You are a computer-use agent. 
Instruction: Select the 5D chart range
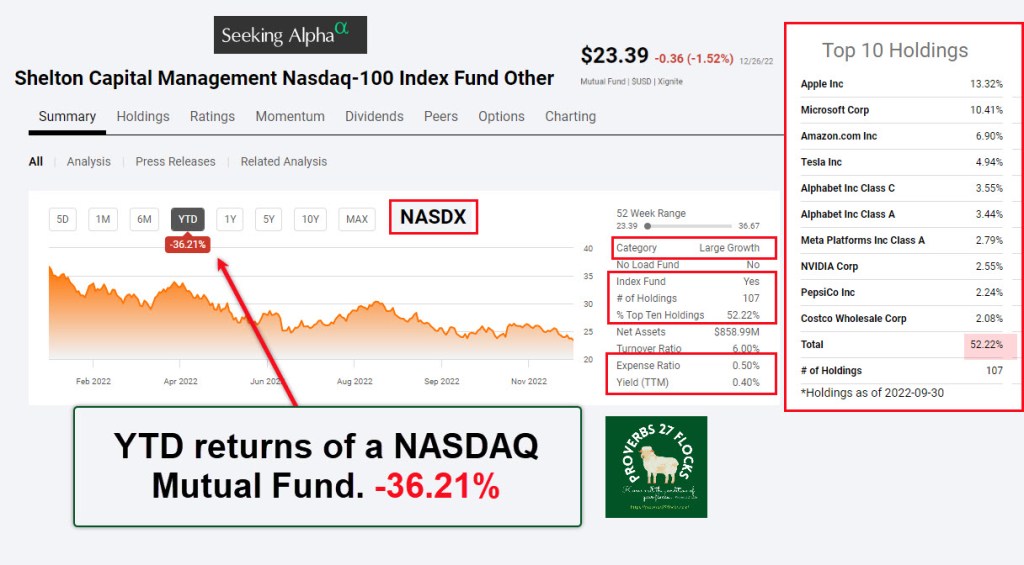[x=63, y=219]
